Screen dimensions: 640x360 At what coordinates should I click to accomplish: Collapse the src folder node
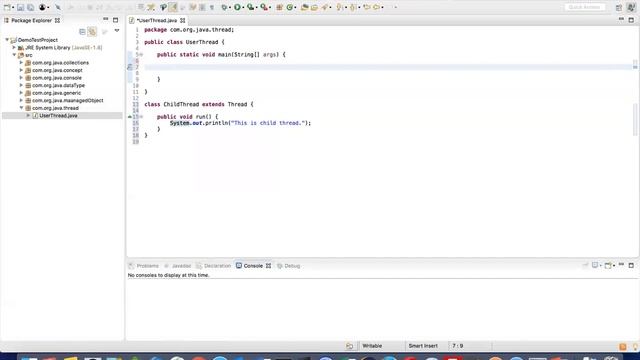14,55
